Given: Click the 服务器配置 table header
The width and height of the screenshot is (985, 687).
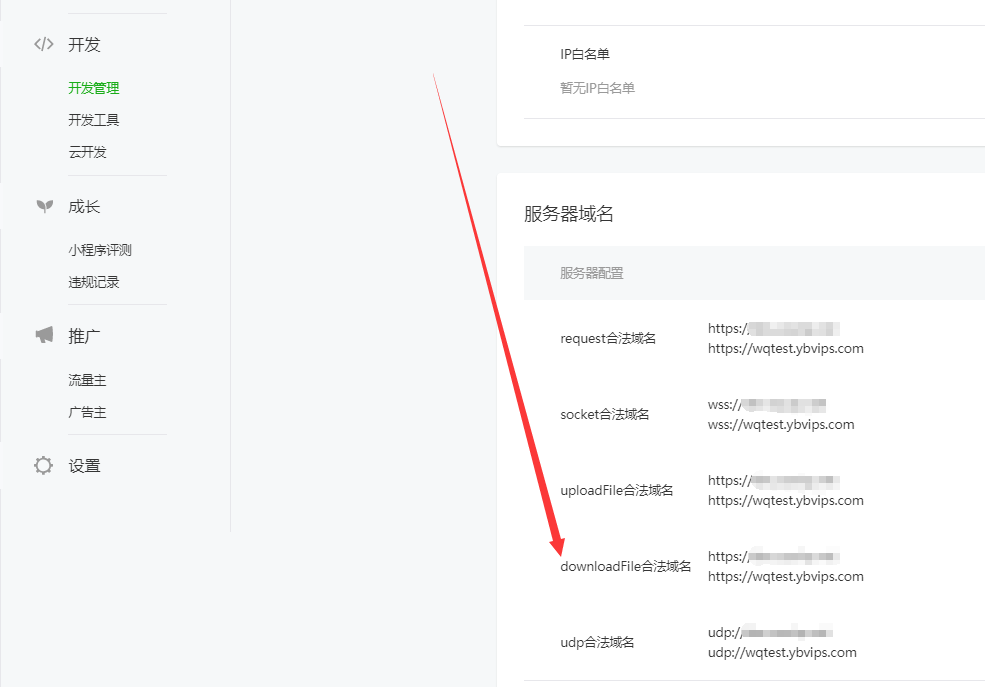Looking at the screenshot, I should (592, 273).
